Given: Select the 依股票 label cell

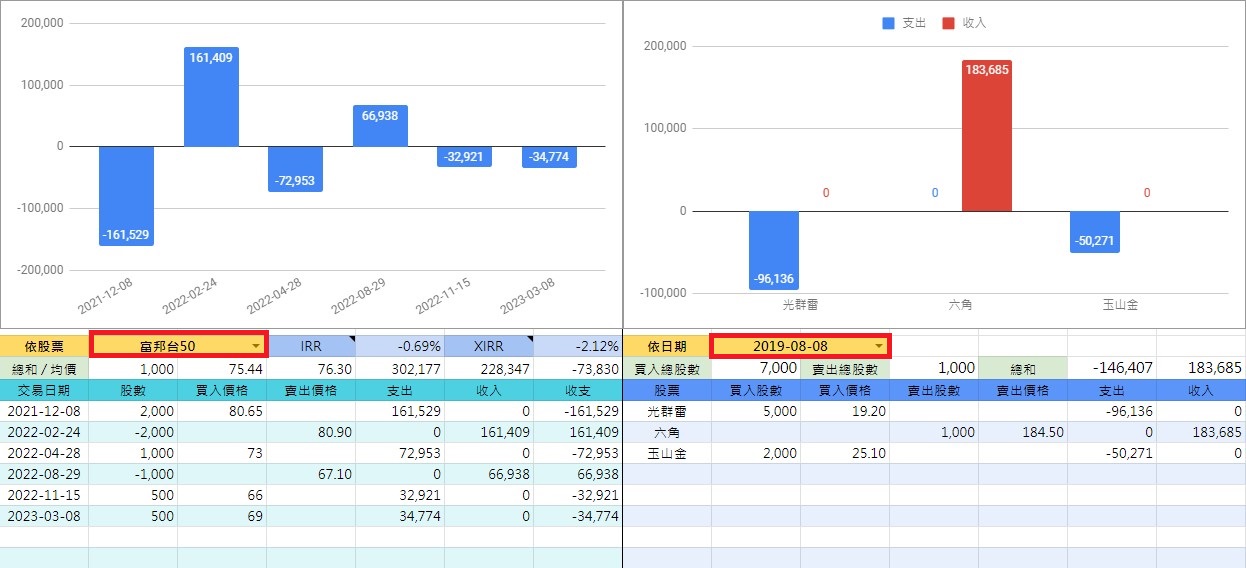Looking at the screenshot, I should (44, 346).
